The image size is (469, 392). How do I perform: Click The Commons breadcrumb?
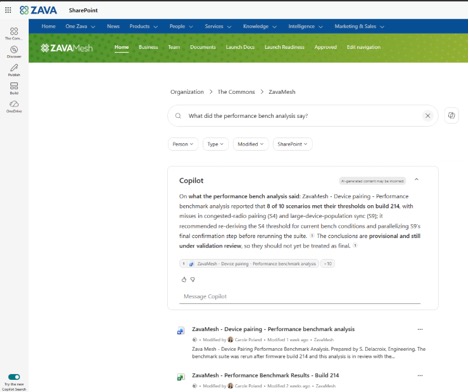point(236,92)
